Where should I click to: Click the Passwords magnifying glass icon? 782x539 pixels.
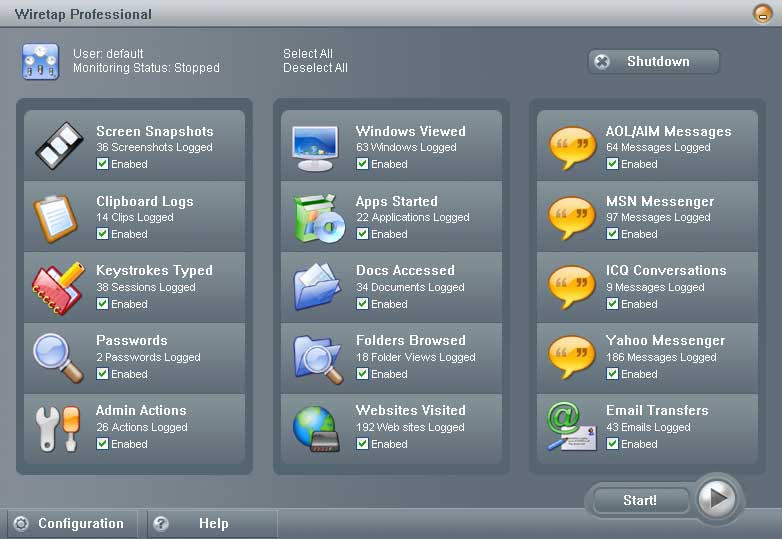click(x=58, y=358)
